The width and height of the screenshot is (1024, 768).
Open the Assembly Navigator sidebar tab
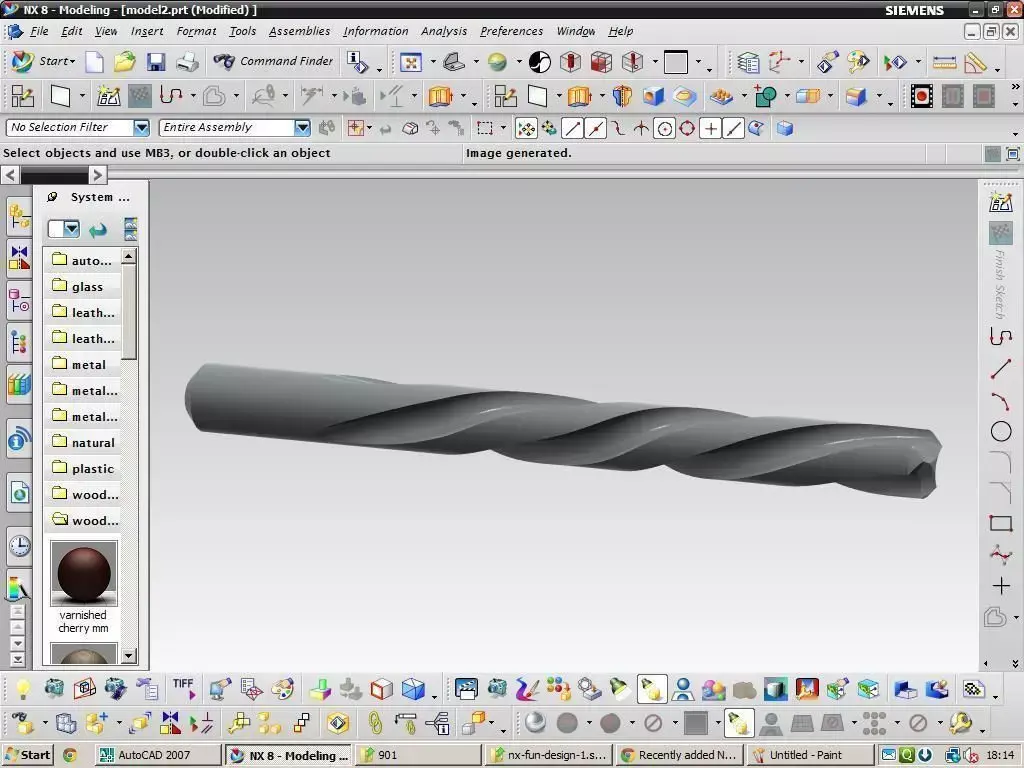tap(20, 217)
